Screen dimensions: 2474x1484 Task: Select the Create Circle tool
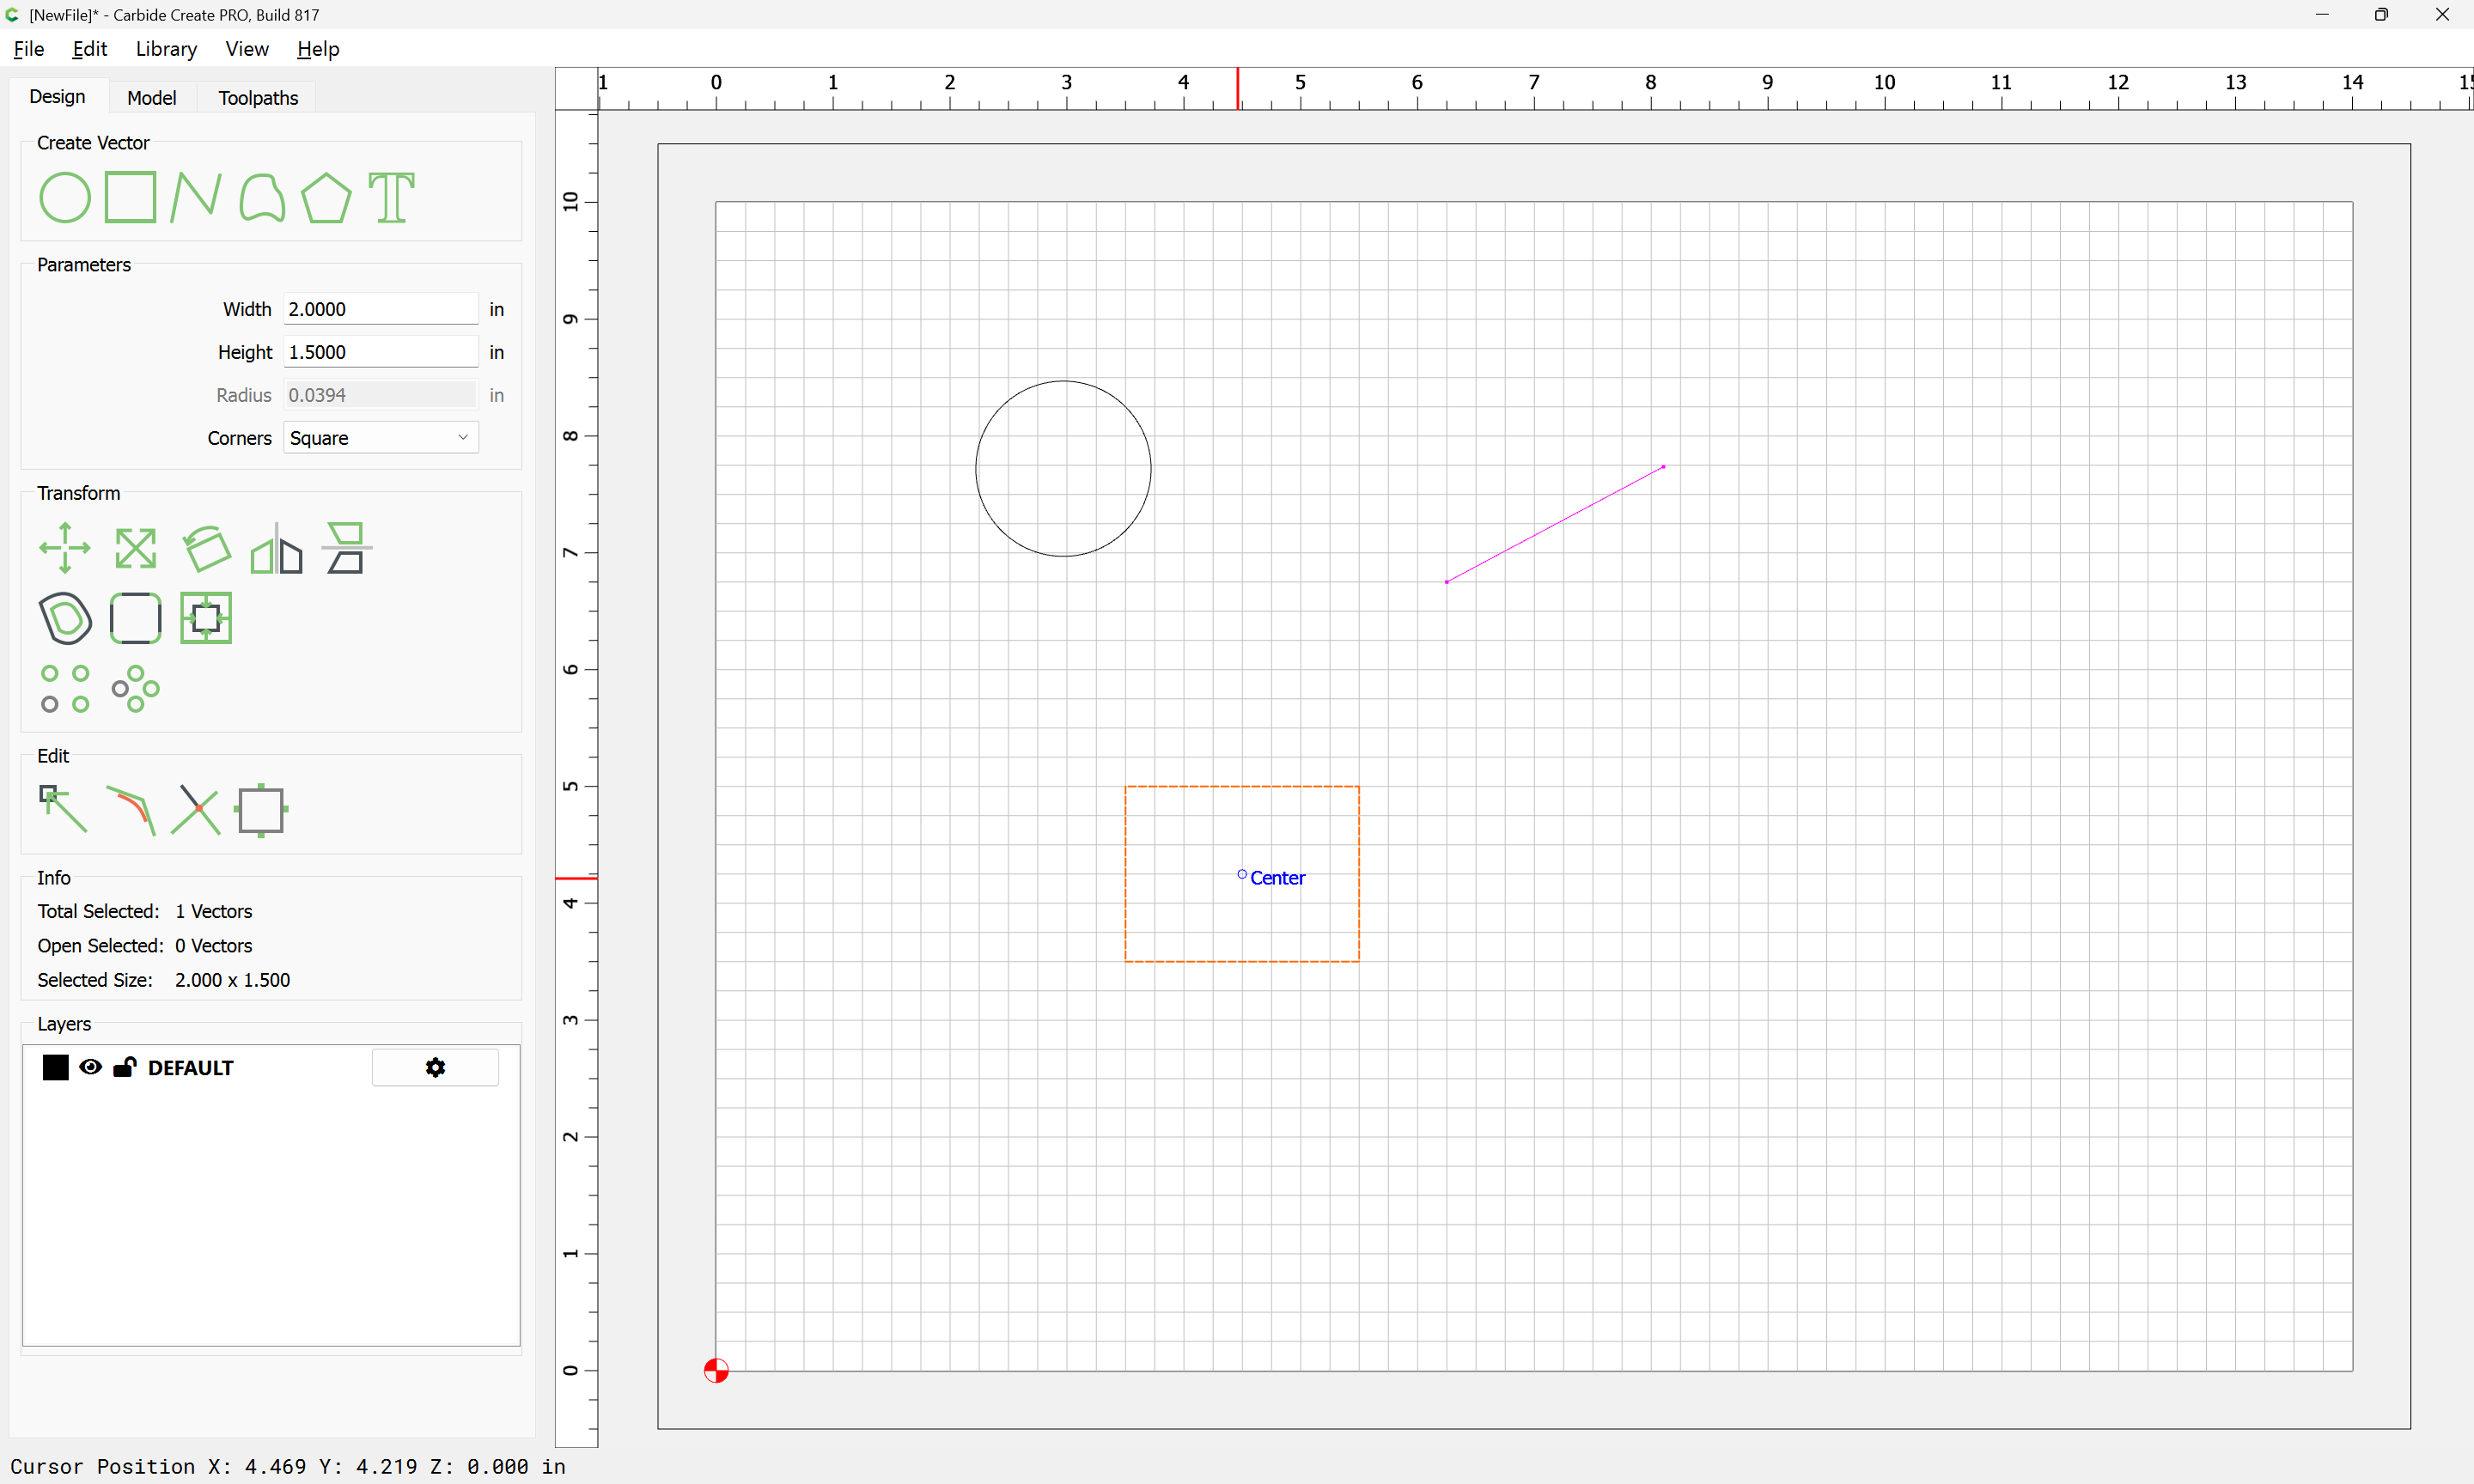pyautogui.click(x=64, y=197)
